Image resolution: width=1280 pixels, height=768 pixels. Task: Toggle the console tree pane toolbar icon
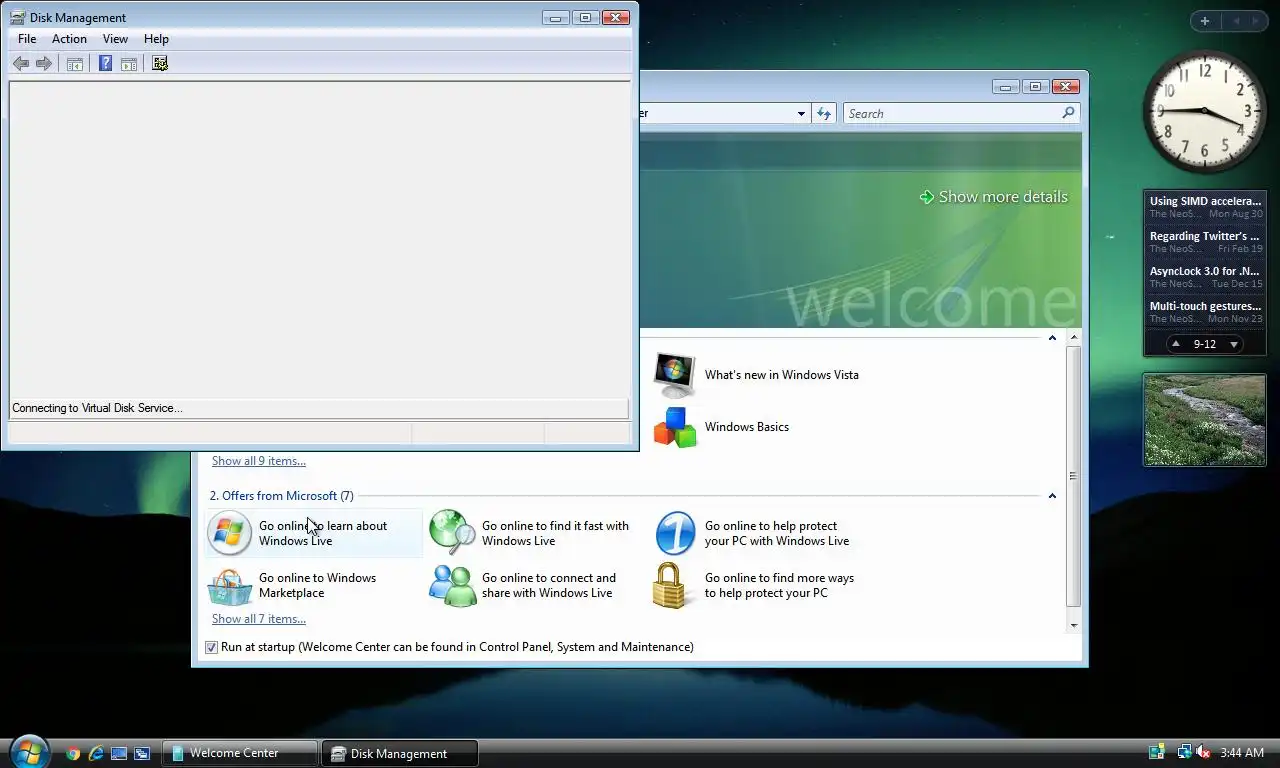[x=75, y=64]
